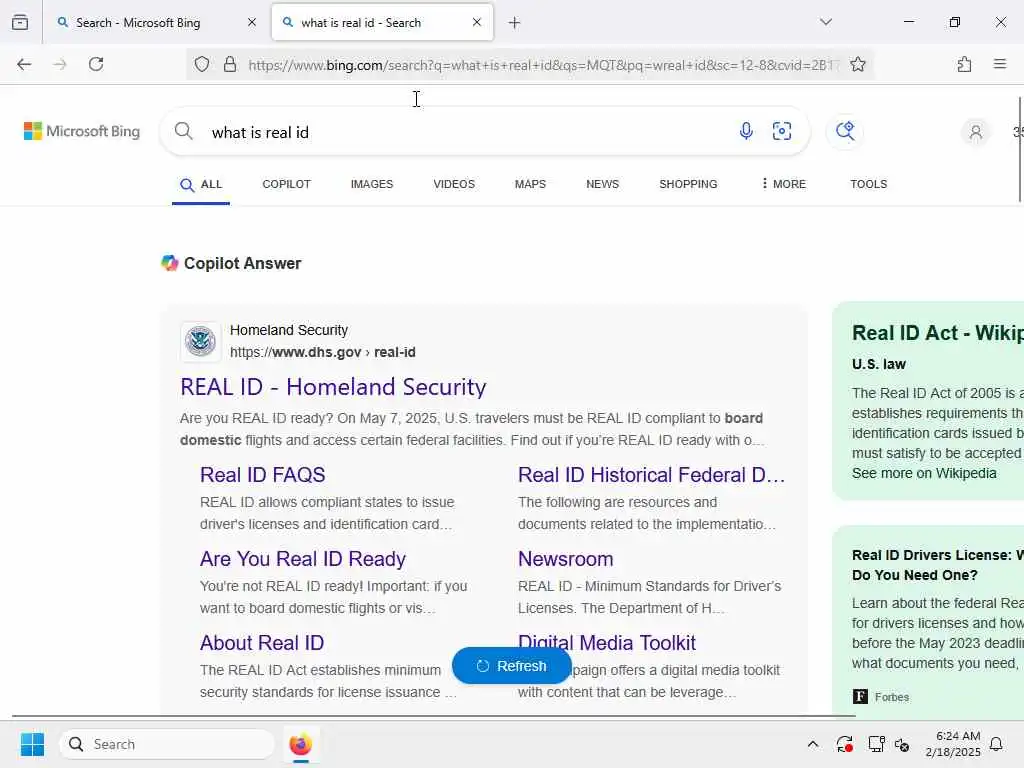Viewport: 1024px width, 768px height.
Task: Click See more on Wikipedia
Action: 924,473
